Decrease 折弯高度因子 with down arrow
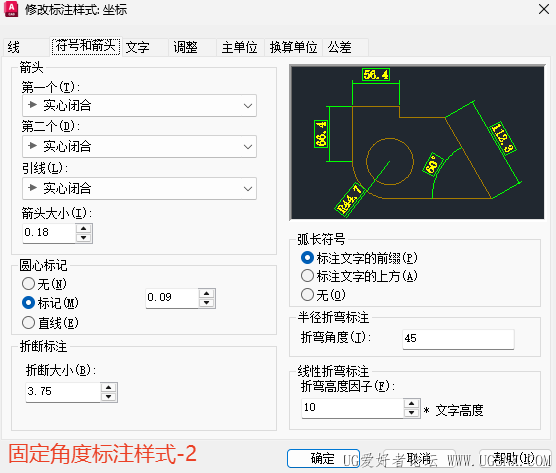556x473 pixels. pos(412,413)
